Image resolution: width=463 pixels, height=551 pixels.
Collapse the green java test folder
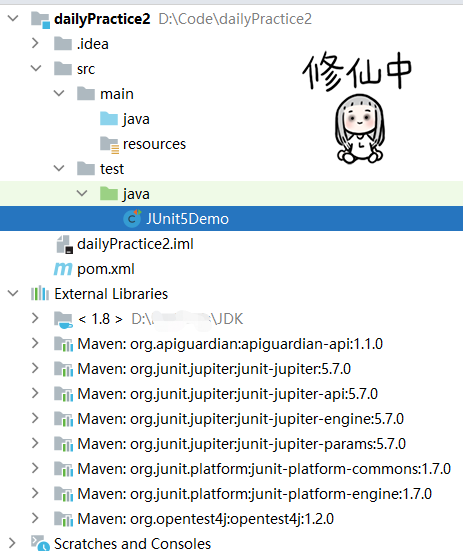82,193
